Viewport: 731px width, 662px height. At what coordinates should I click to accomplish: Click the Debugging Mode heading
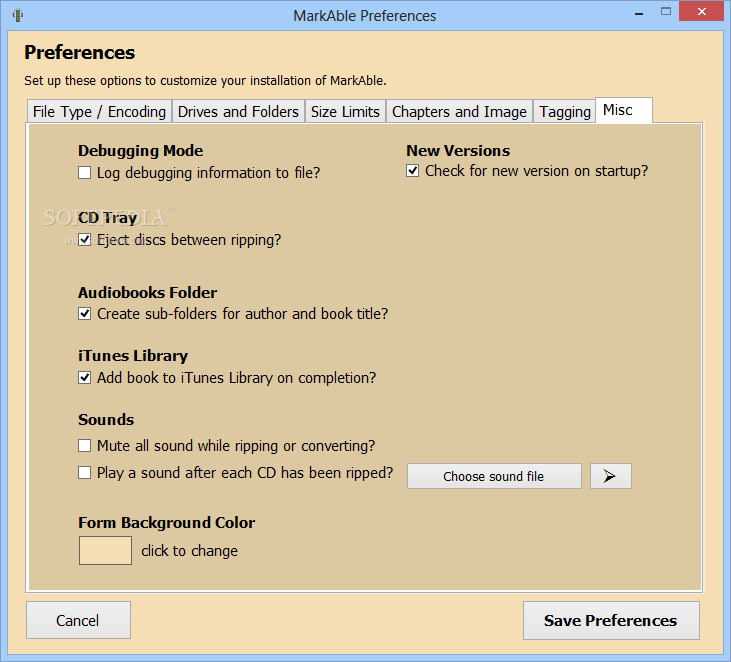point(141,151)
